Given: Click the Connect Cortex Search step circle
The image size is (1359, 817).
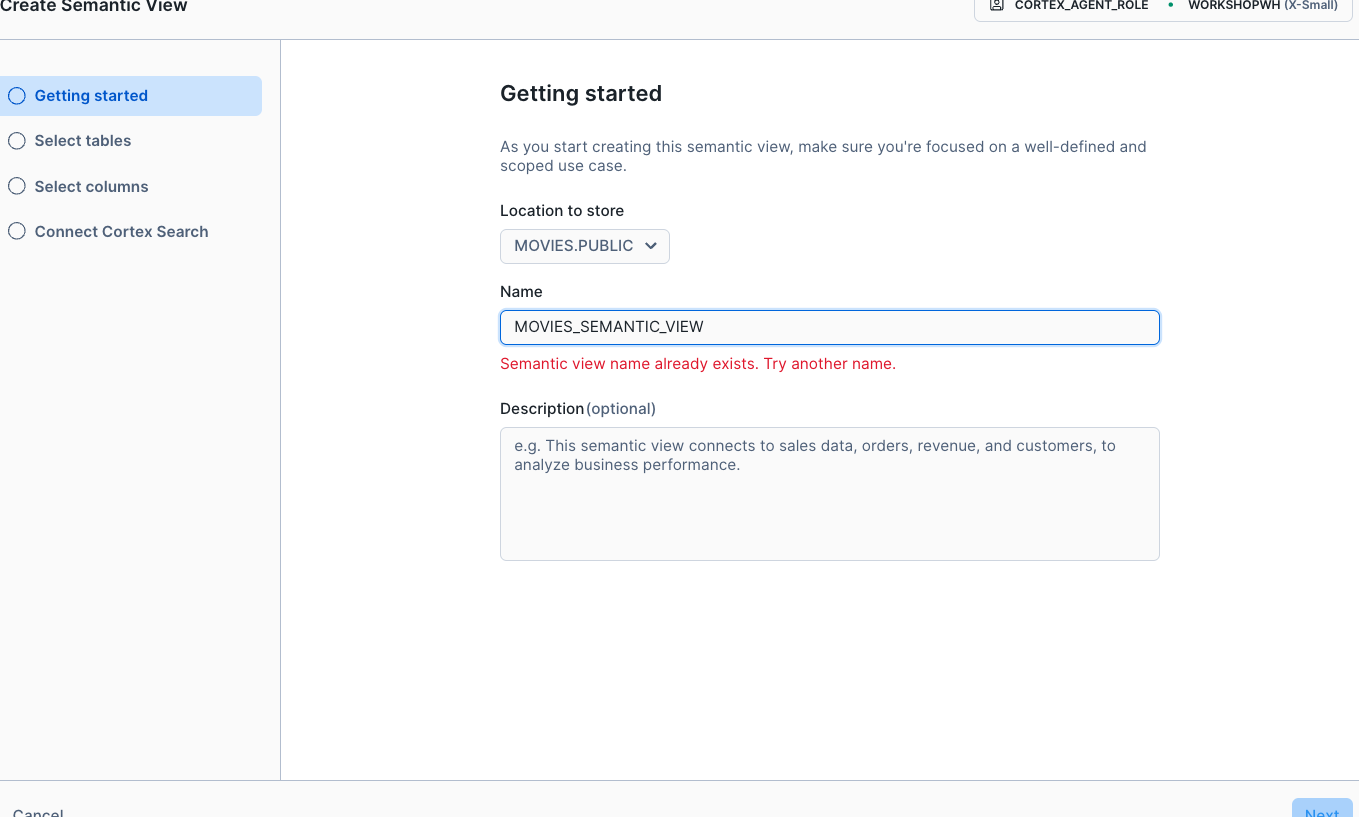Looking at the screenshot, I should 17,232.
